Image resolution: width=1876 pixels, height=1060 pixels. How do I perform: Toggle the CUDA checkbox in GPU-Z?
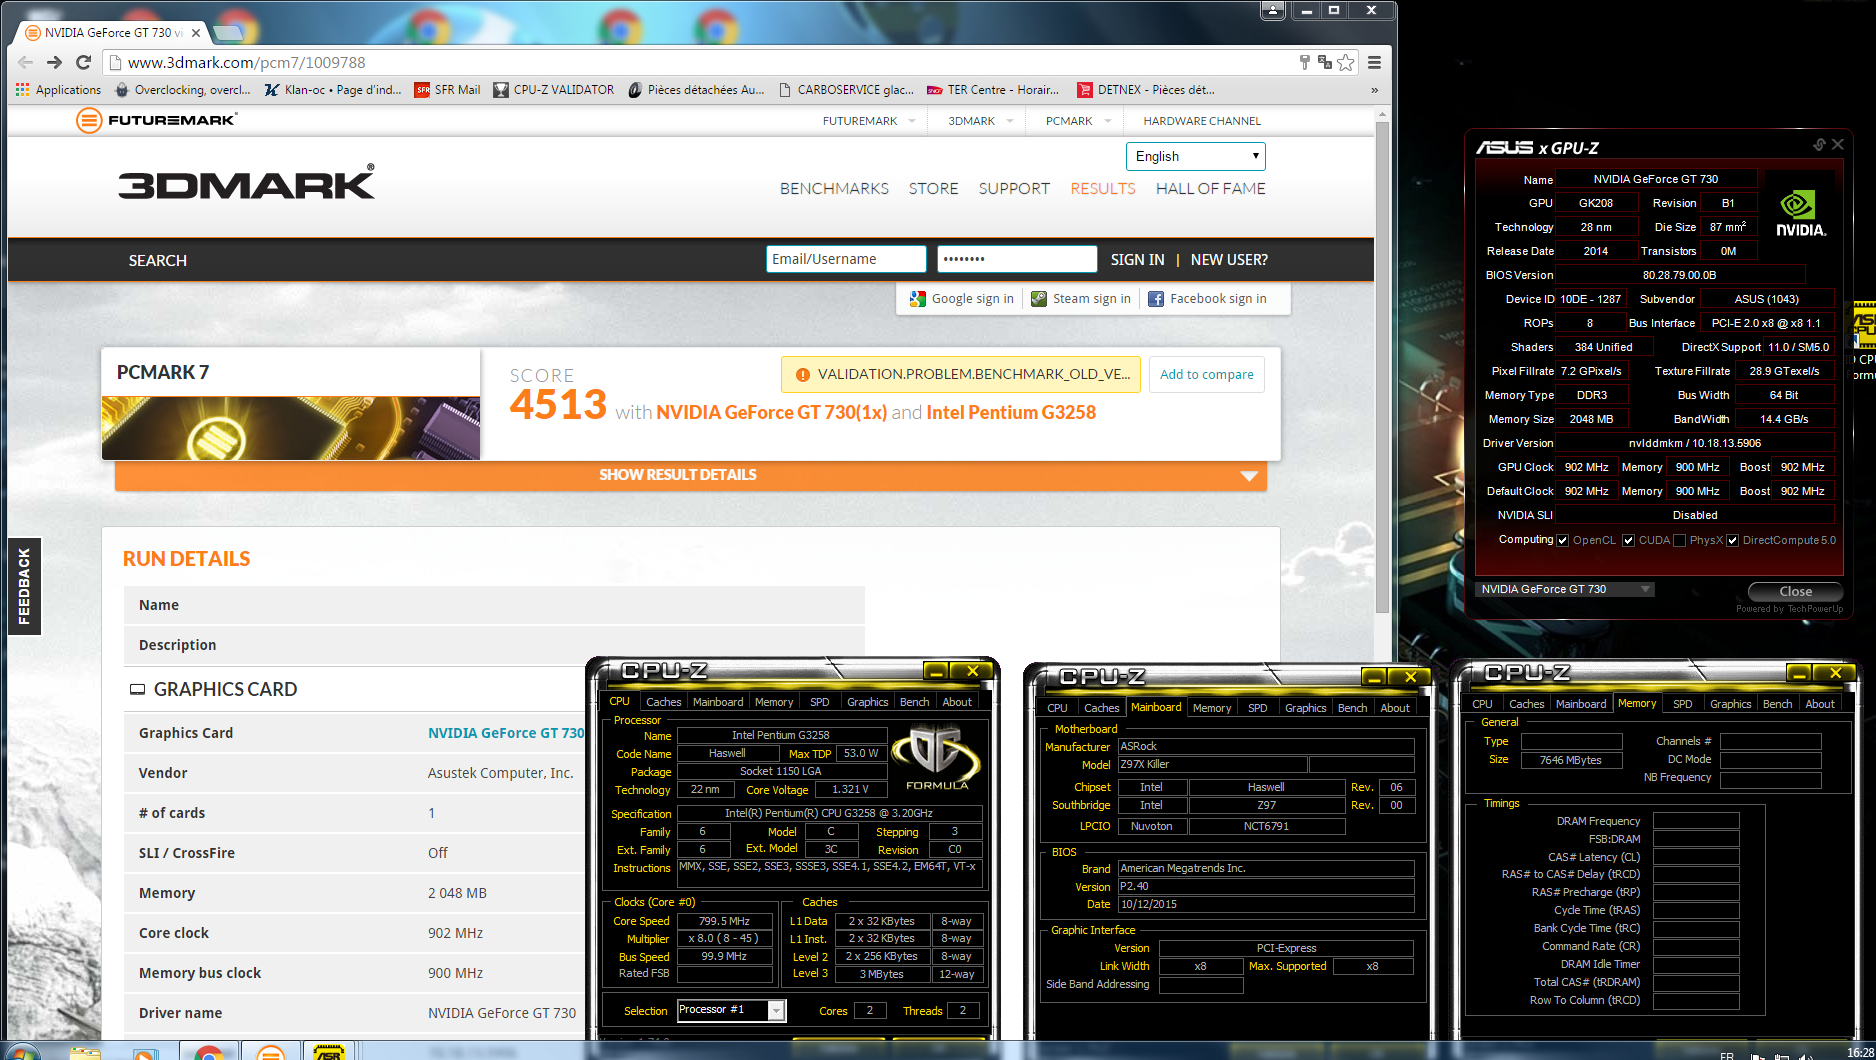pos(1629,540)
